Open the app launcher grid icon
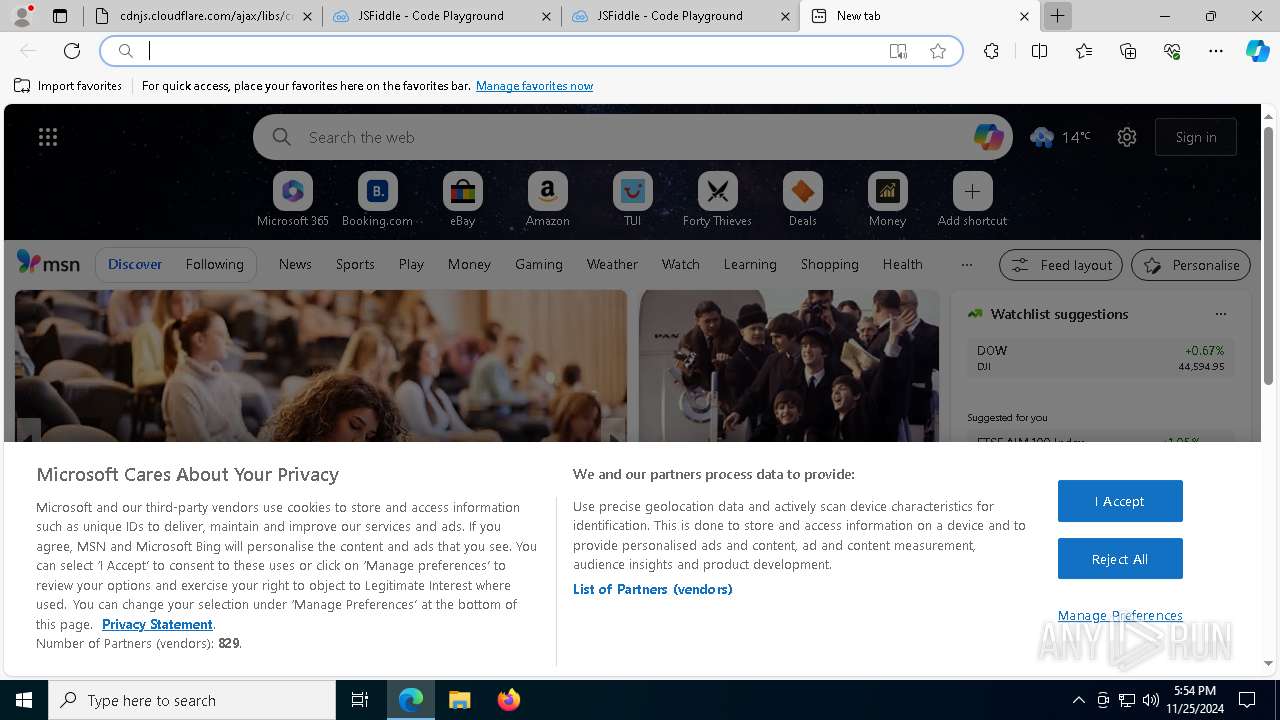Screen dimensions: 1280x720 click(x=48, y=137)
